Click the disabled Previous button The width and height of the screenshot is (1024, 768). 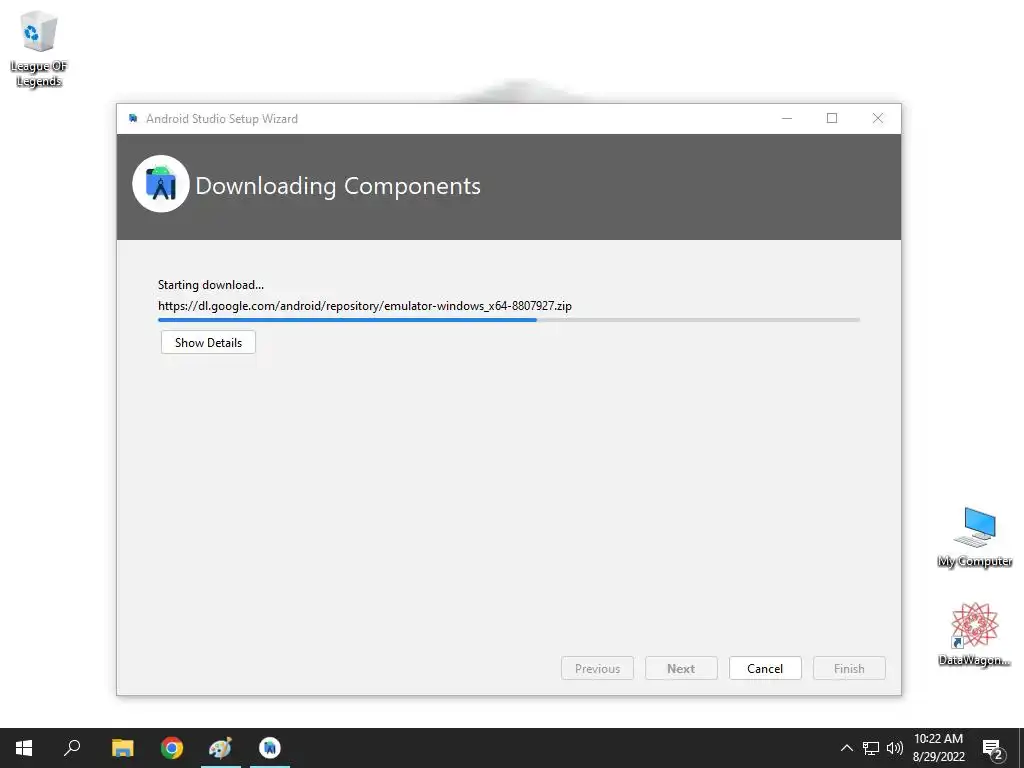(x=597, y=668)
